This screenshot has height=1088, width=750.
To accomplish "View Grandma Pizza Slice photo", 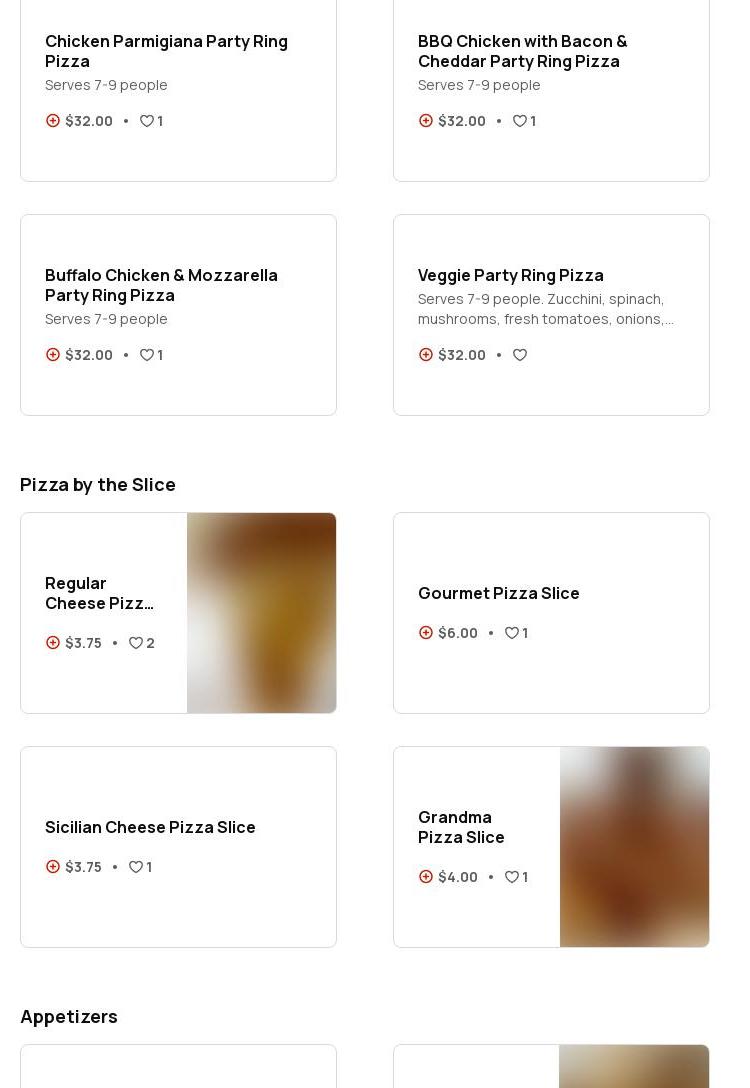I will tap(634, 847).
